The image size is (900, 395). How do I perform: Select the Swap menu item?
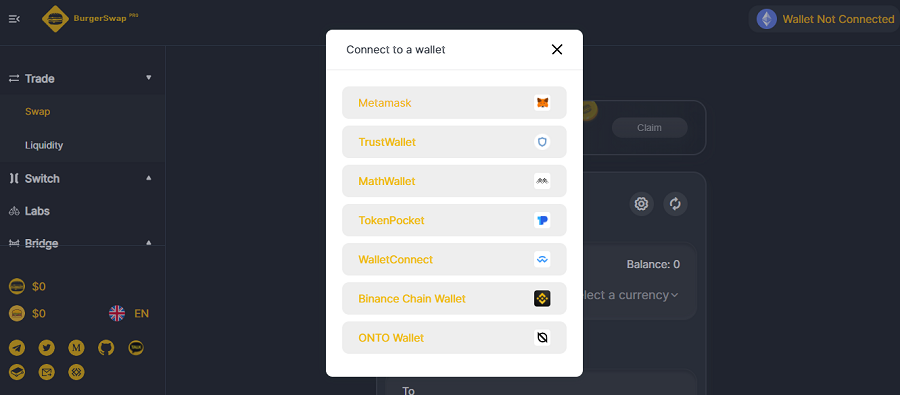(37, 111)
